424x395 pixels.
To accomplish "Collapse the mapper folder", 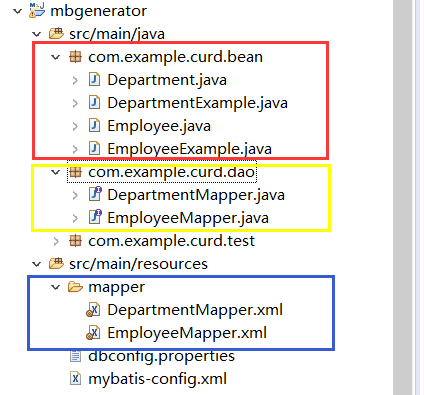I will click(55, 287).
